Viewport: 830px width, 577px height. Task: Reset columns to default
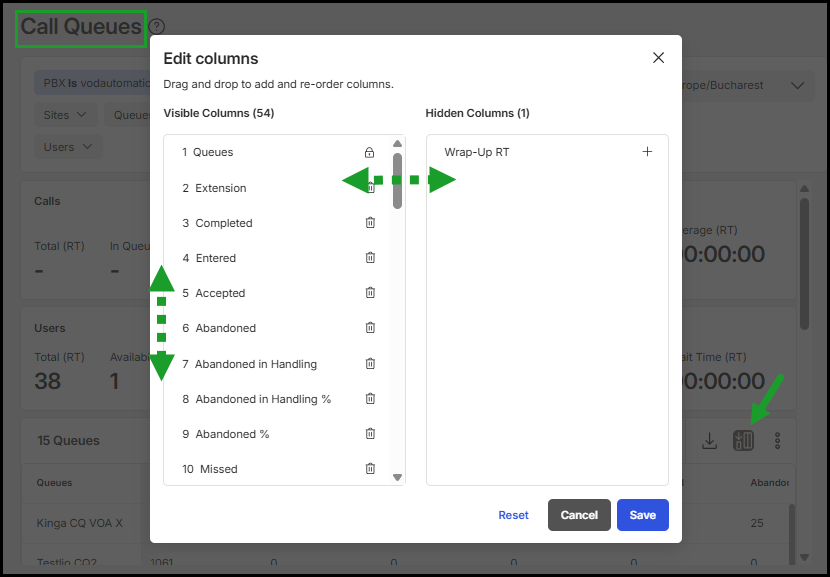coord(513,515)
